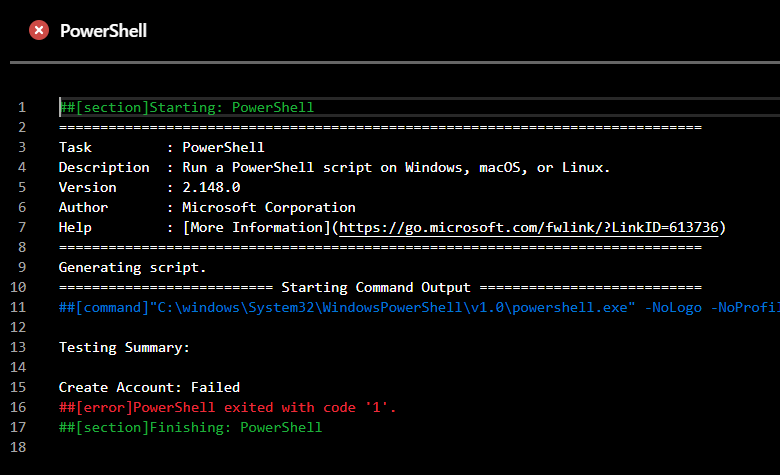The image size is (780, 475).
Task: Click the Starting Command Output separator line
Action: point(380,287)
